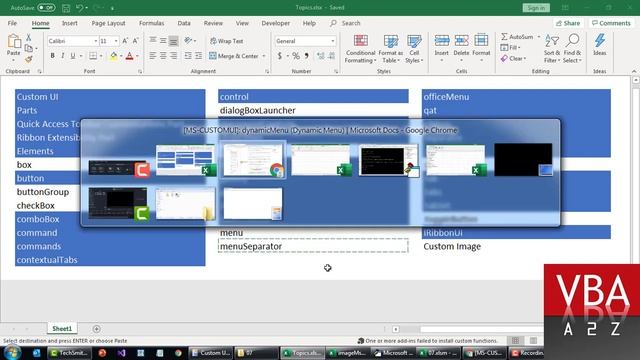Viewport: 640px width, 360px height.
Task: Select the Custom Image cell
Action: click(x=516, y=246)
